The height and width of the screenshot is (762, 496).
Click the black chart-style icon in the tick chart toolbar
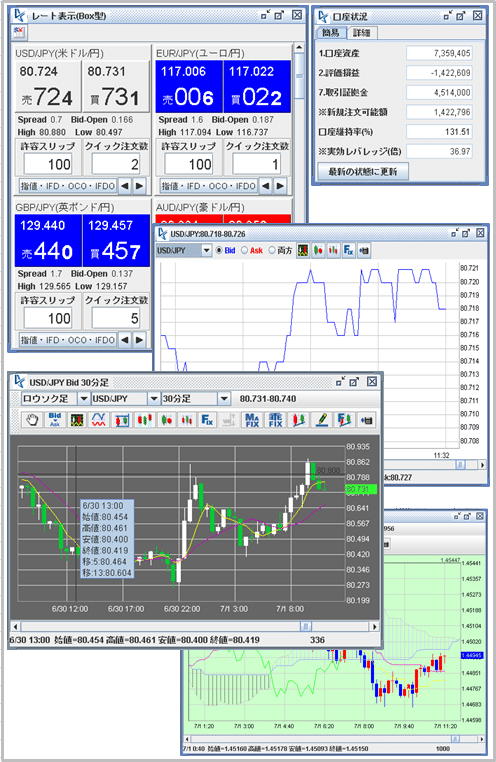[303, 250]
